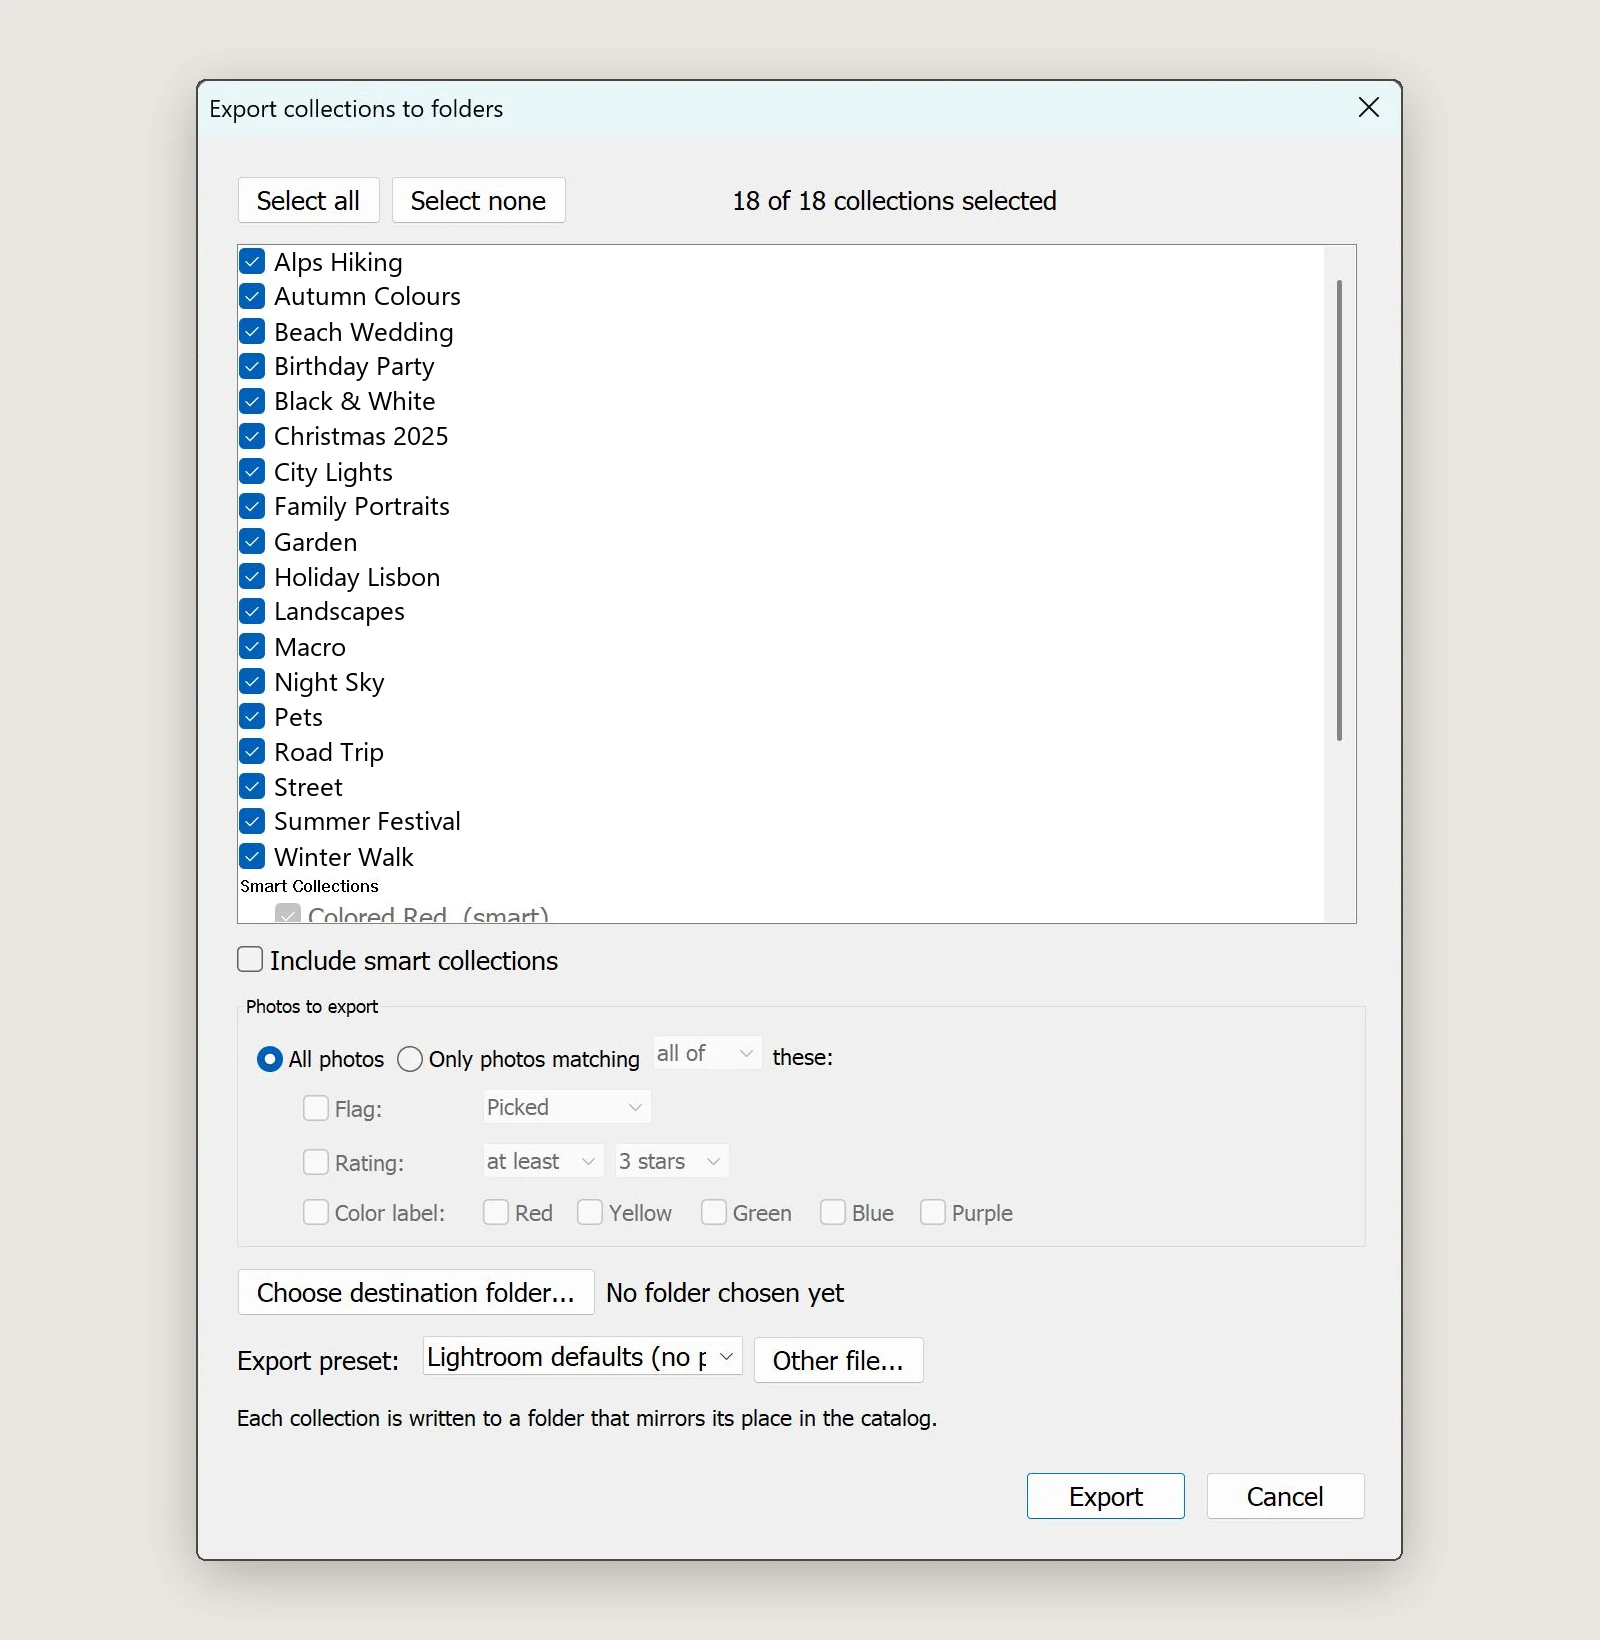
Task: Click the collection list scrollbar
Action: tap(1339, 510)
